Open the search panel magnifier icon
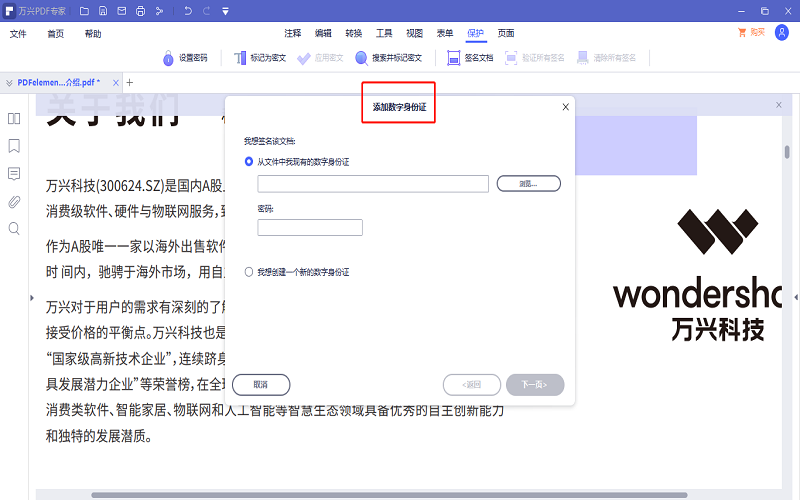Screen dimensions: 800x500 pos(14,228)
